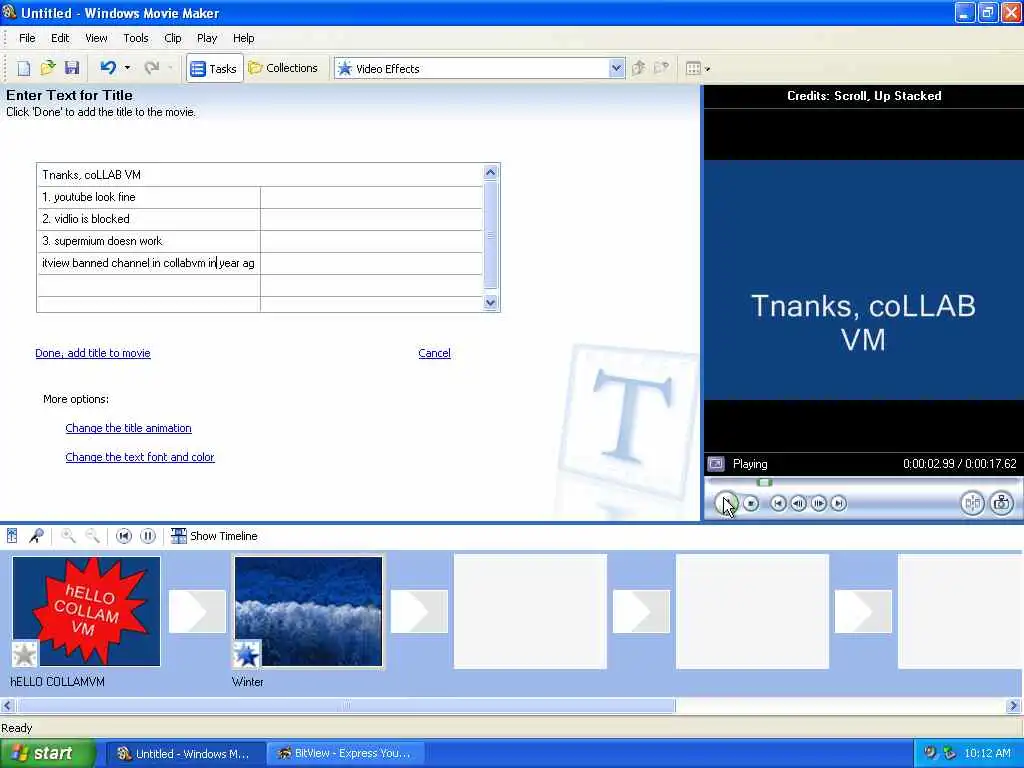Click the Save Project floppy icon

point(72,68)
